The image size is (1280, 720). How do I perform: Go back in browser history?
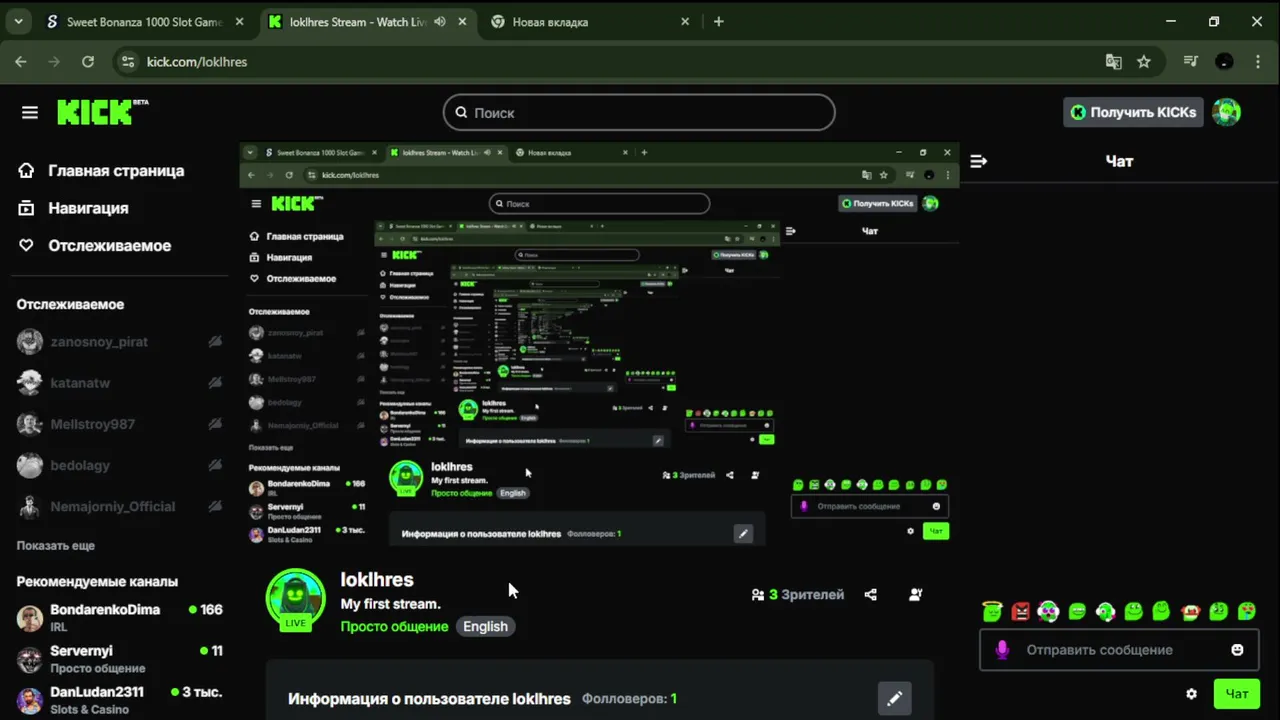[21, 62]
